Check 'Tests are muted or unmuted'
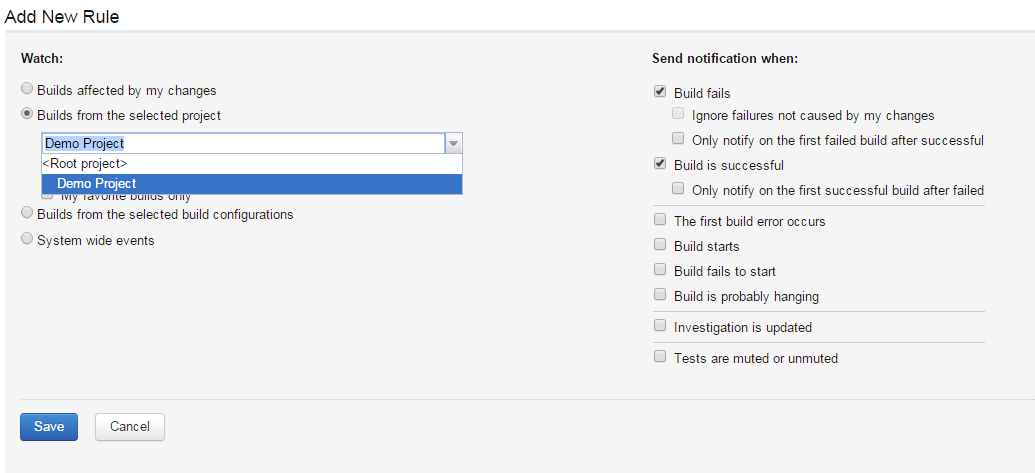Viewport: 1035px width, 473px height. tap(660, 357)
